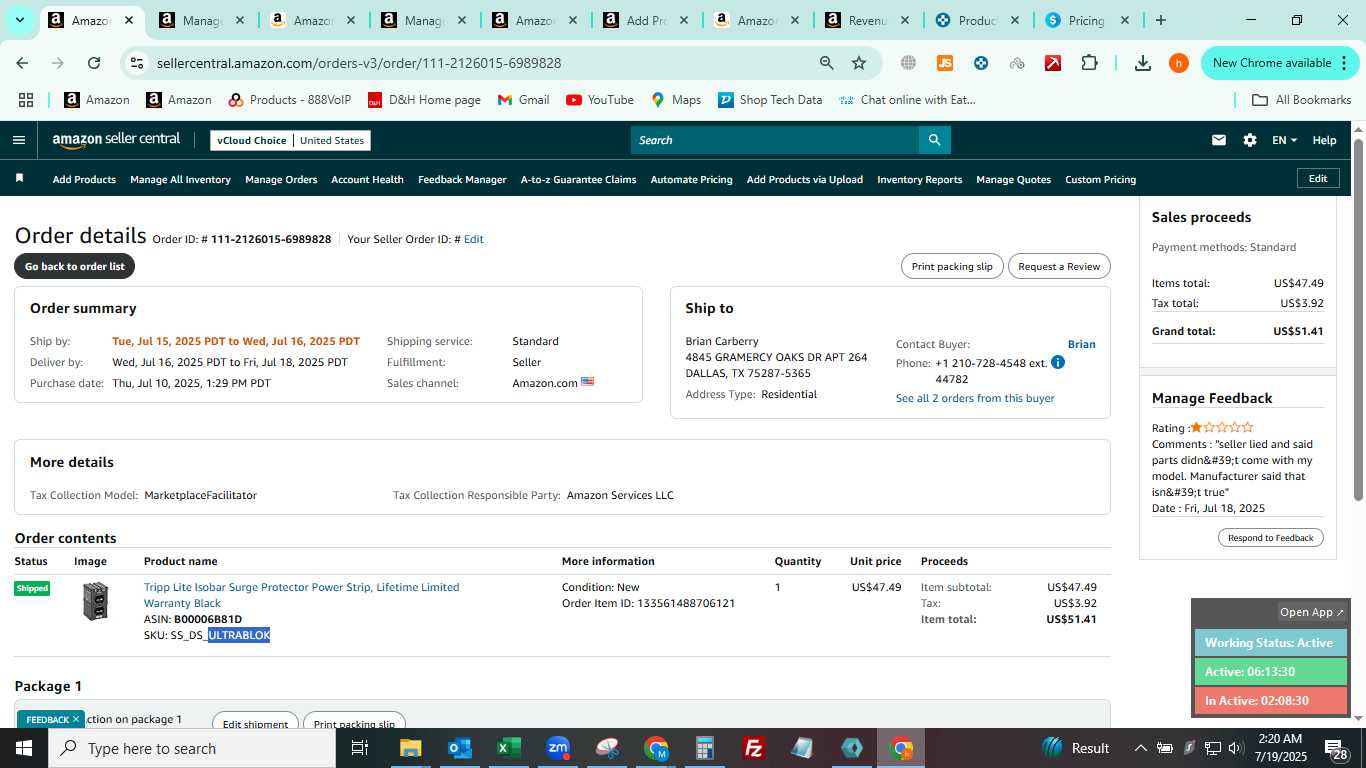Click Respond to Feedback button

1270,537
